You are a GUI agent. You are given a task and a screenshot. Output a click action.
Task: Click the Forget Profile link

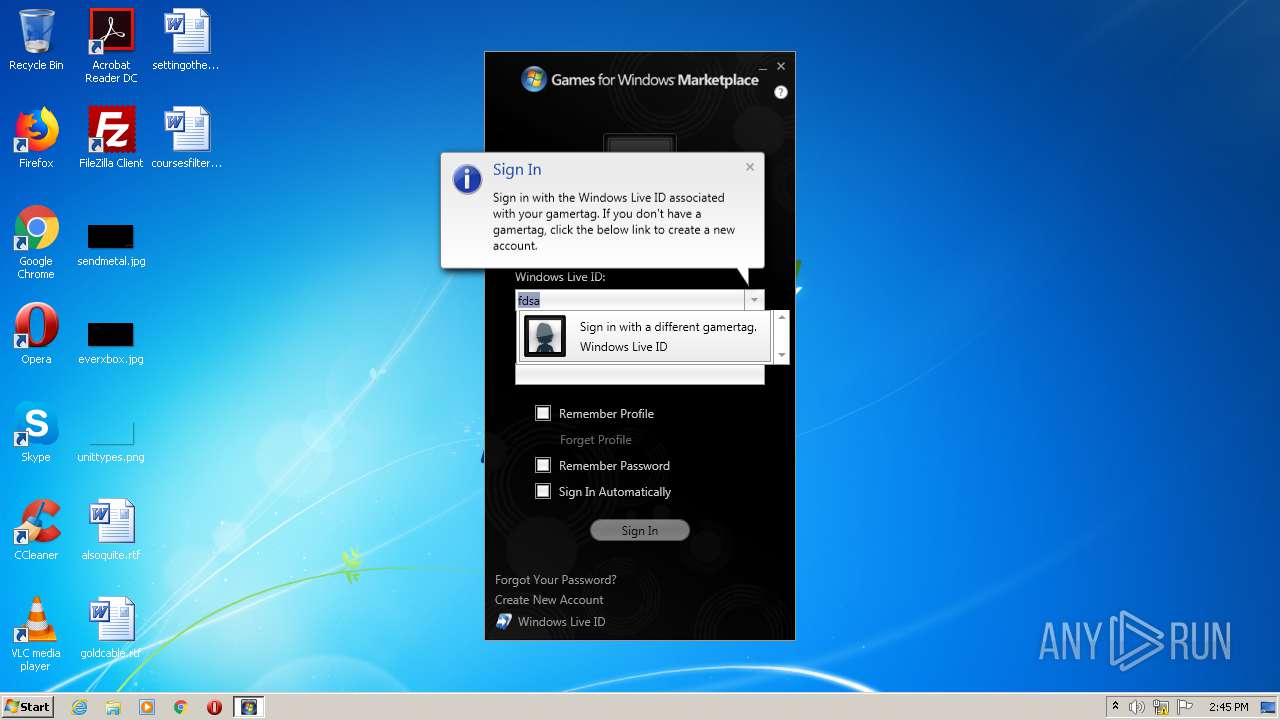coord(595,440)
